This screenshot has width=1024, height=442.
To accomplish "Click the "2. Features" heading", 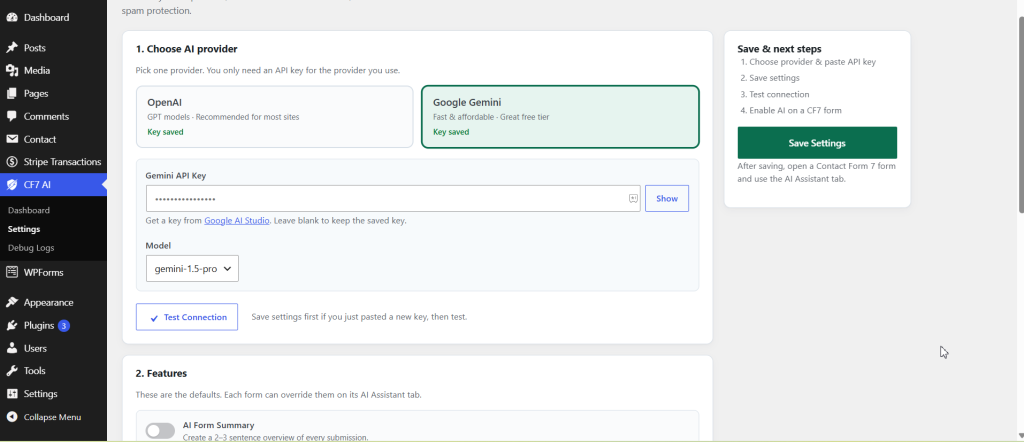I will pyautogui.click(x=161, y=373).
